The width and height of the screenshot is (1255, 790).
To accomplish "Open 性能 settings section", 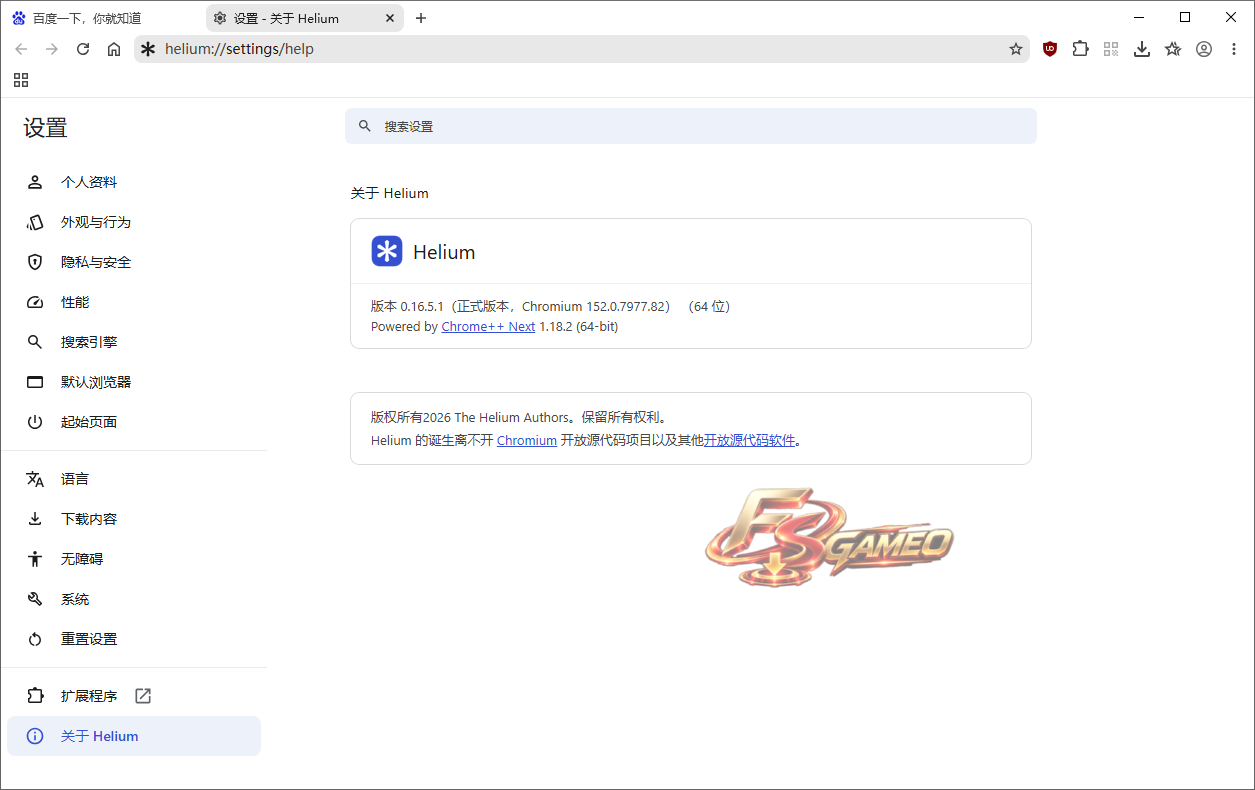I will [x=134, y=302].
